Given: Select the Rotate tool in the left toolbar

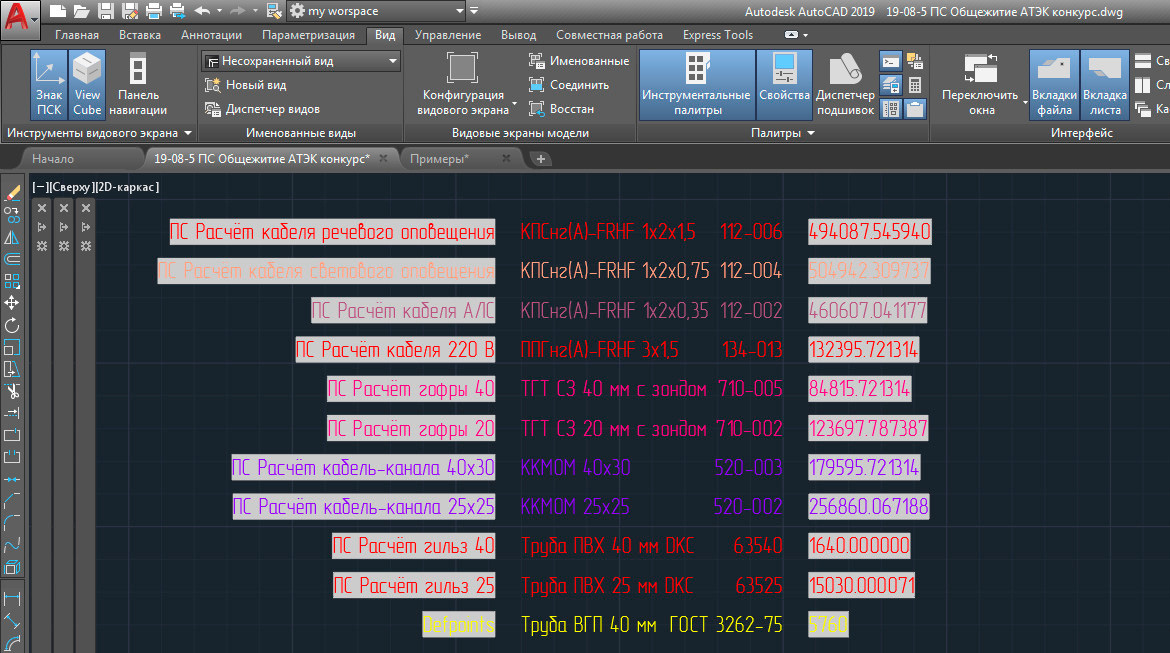Looking at the screenshot, I should pos(12,325).
